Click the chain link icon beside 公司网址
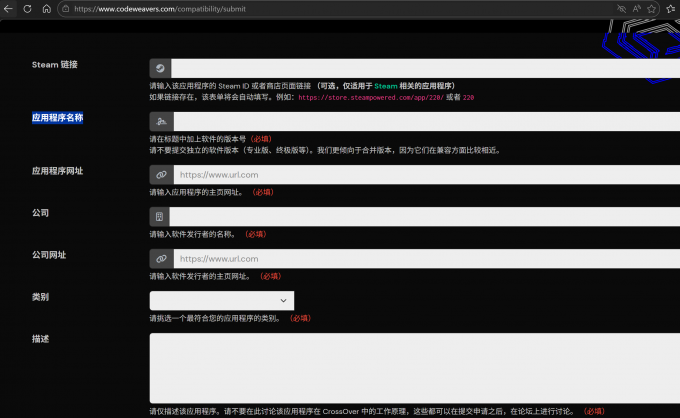 coord(160,259)
